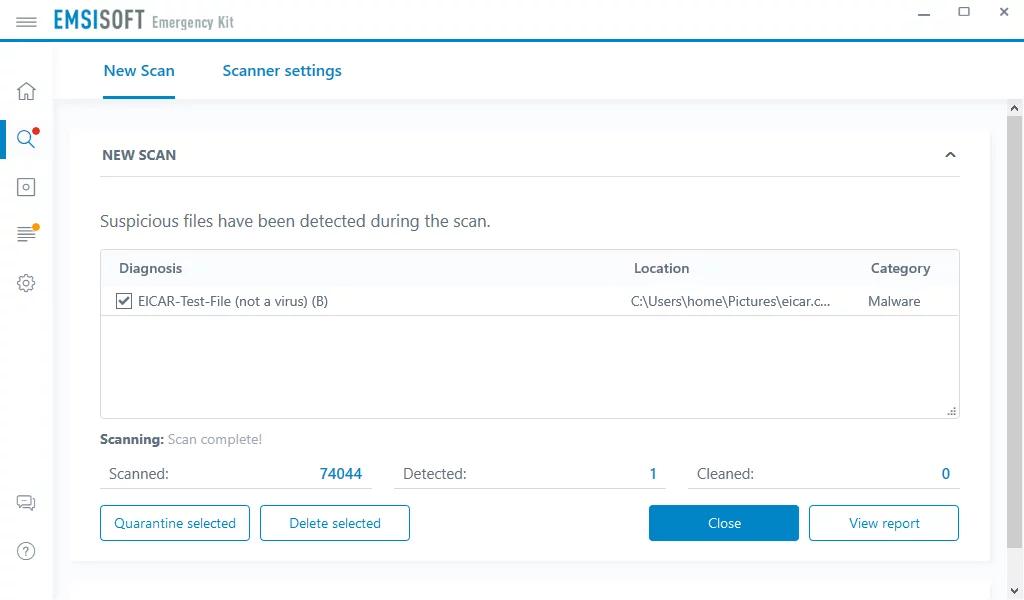Click the C:\Users\home\Pictures\eicar.c... location cell
The height and width of the screenshot is (600, 1024).
coord(731,301)
